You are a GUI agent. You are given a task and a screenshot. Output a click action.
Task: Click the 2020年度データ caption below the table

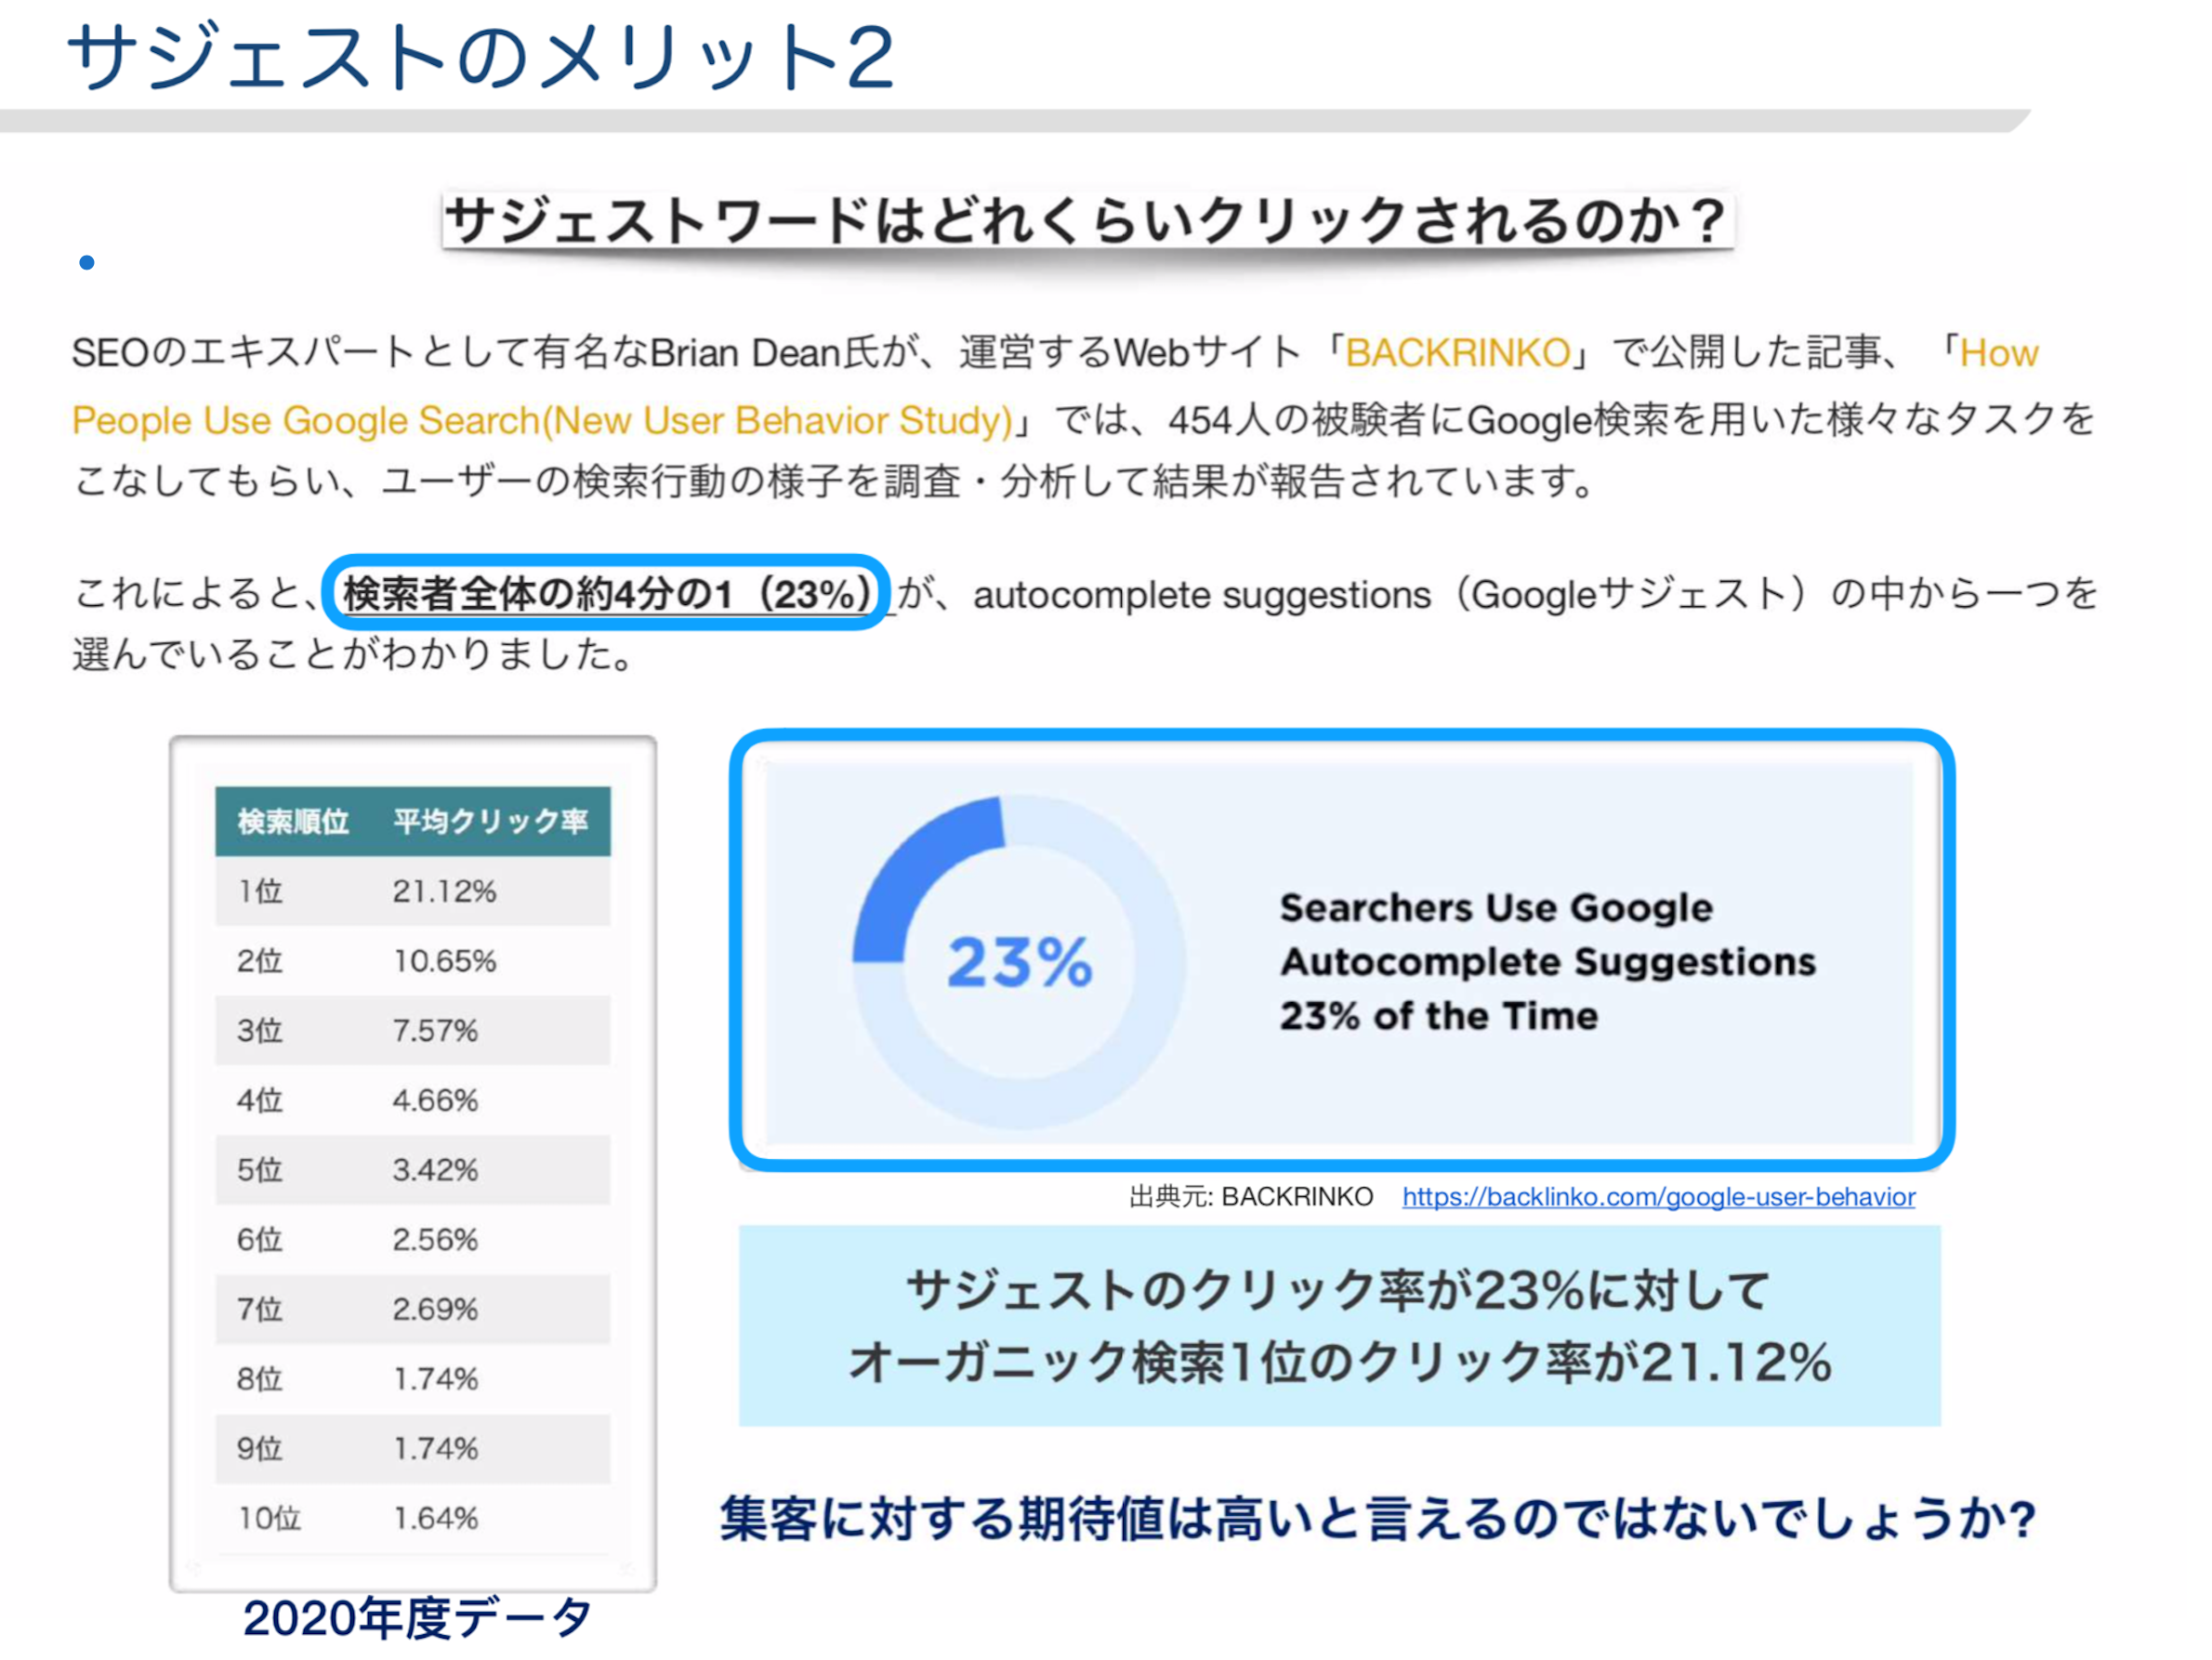coord(416,1618)
